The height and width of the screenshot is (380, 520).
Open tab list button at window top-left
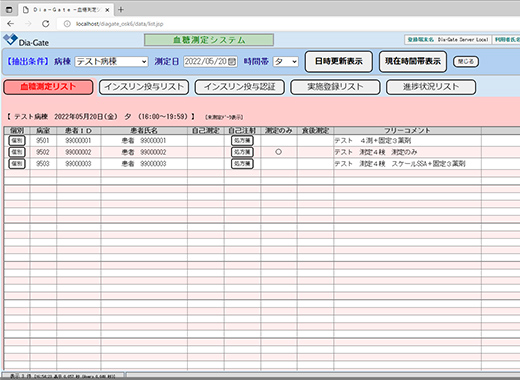[x=9, y=10]
